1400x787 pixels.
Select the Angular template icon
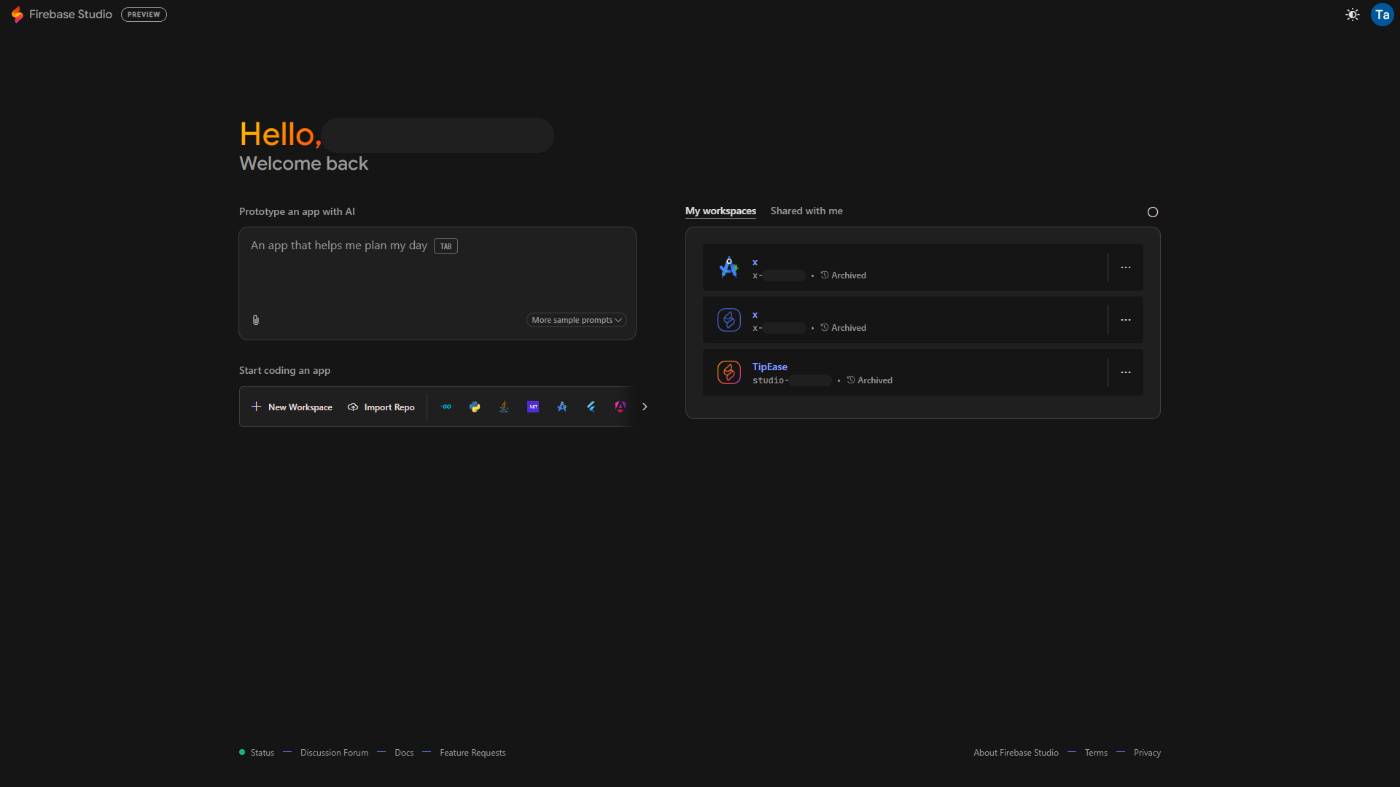[620, 407]
